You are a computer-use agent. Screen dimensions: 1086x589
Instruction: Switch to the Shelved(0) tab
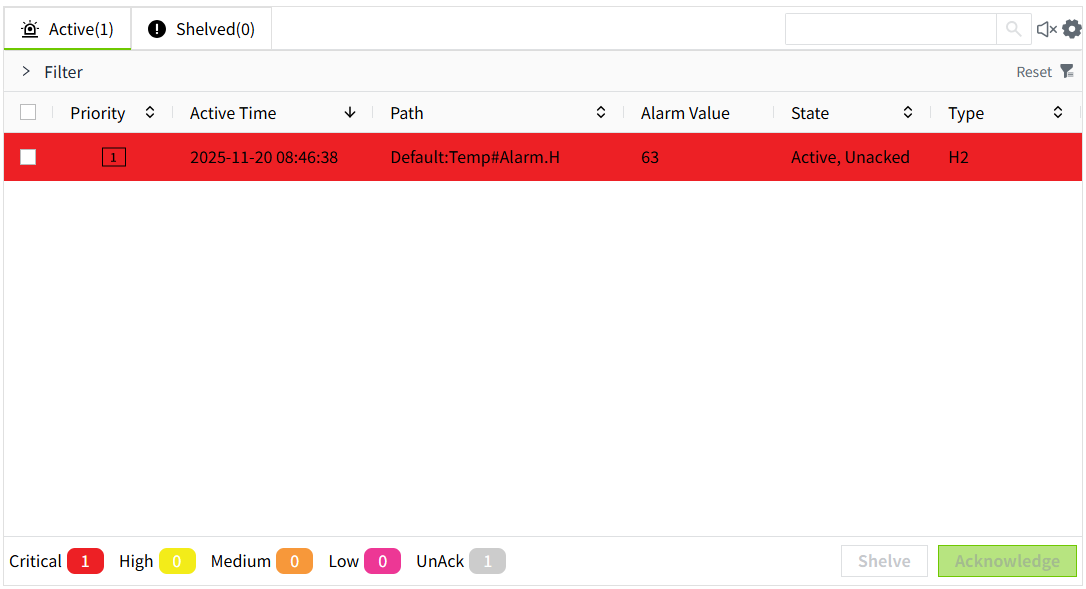point(202,29)
